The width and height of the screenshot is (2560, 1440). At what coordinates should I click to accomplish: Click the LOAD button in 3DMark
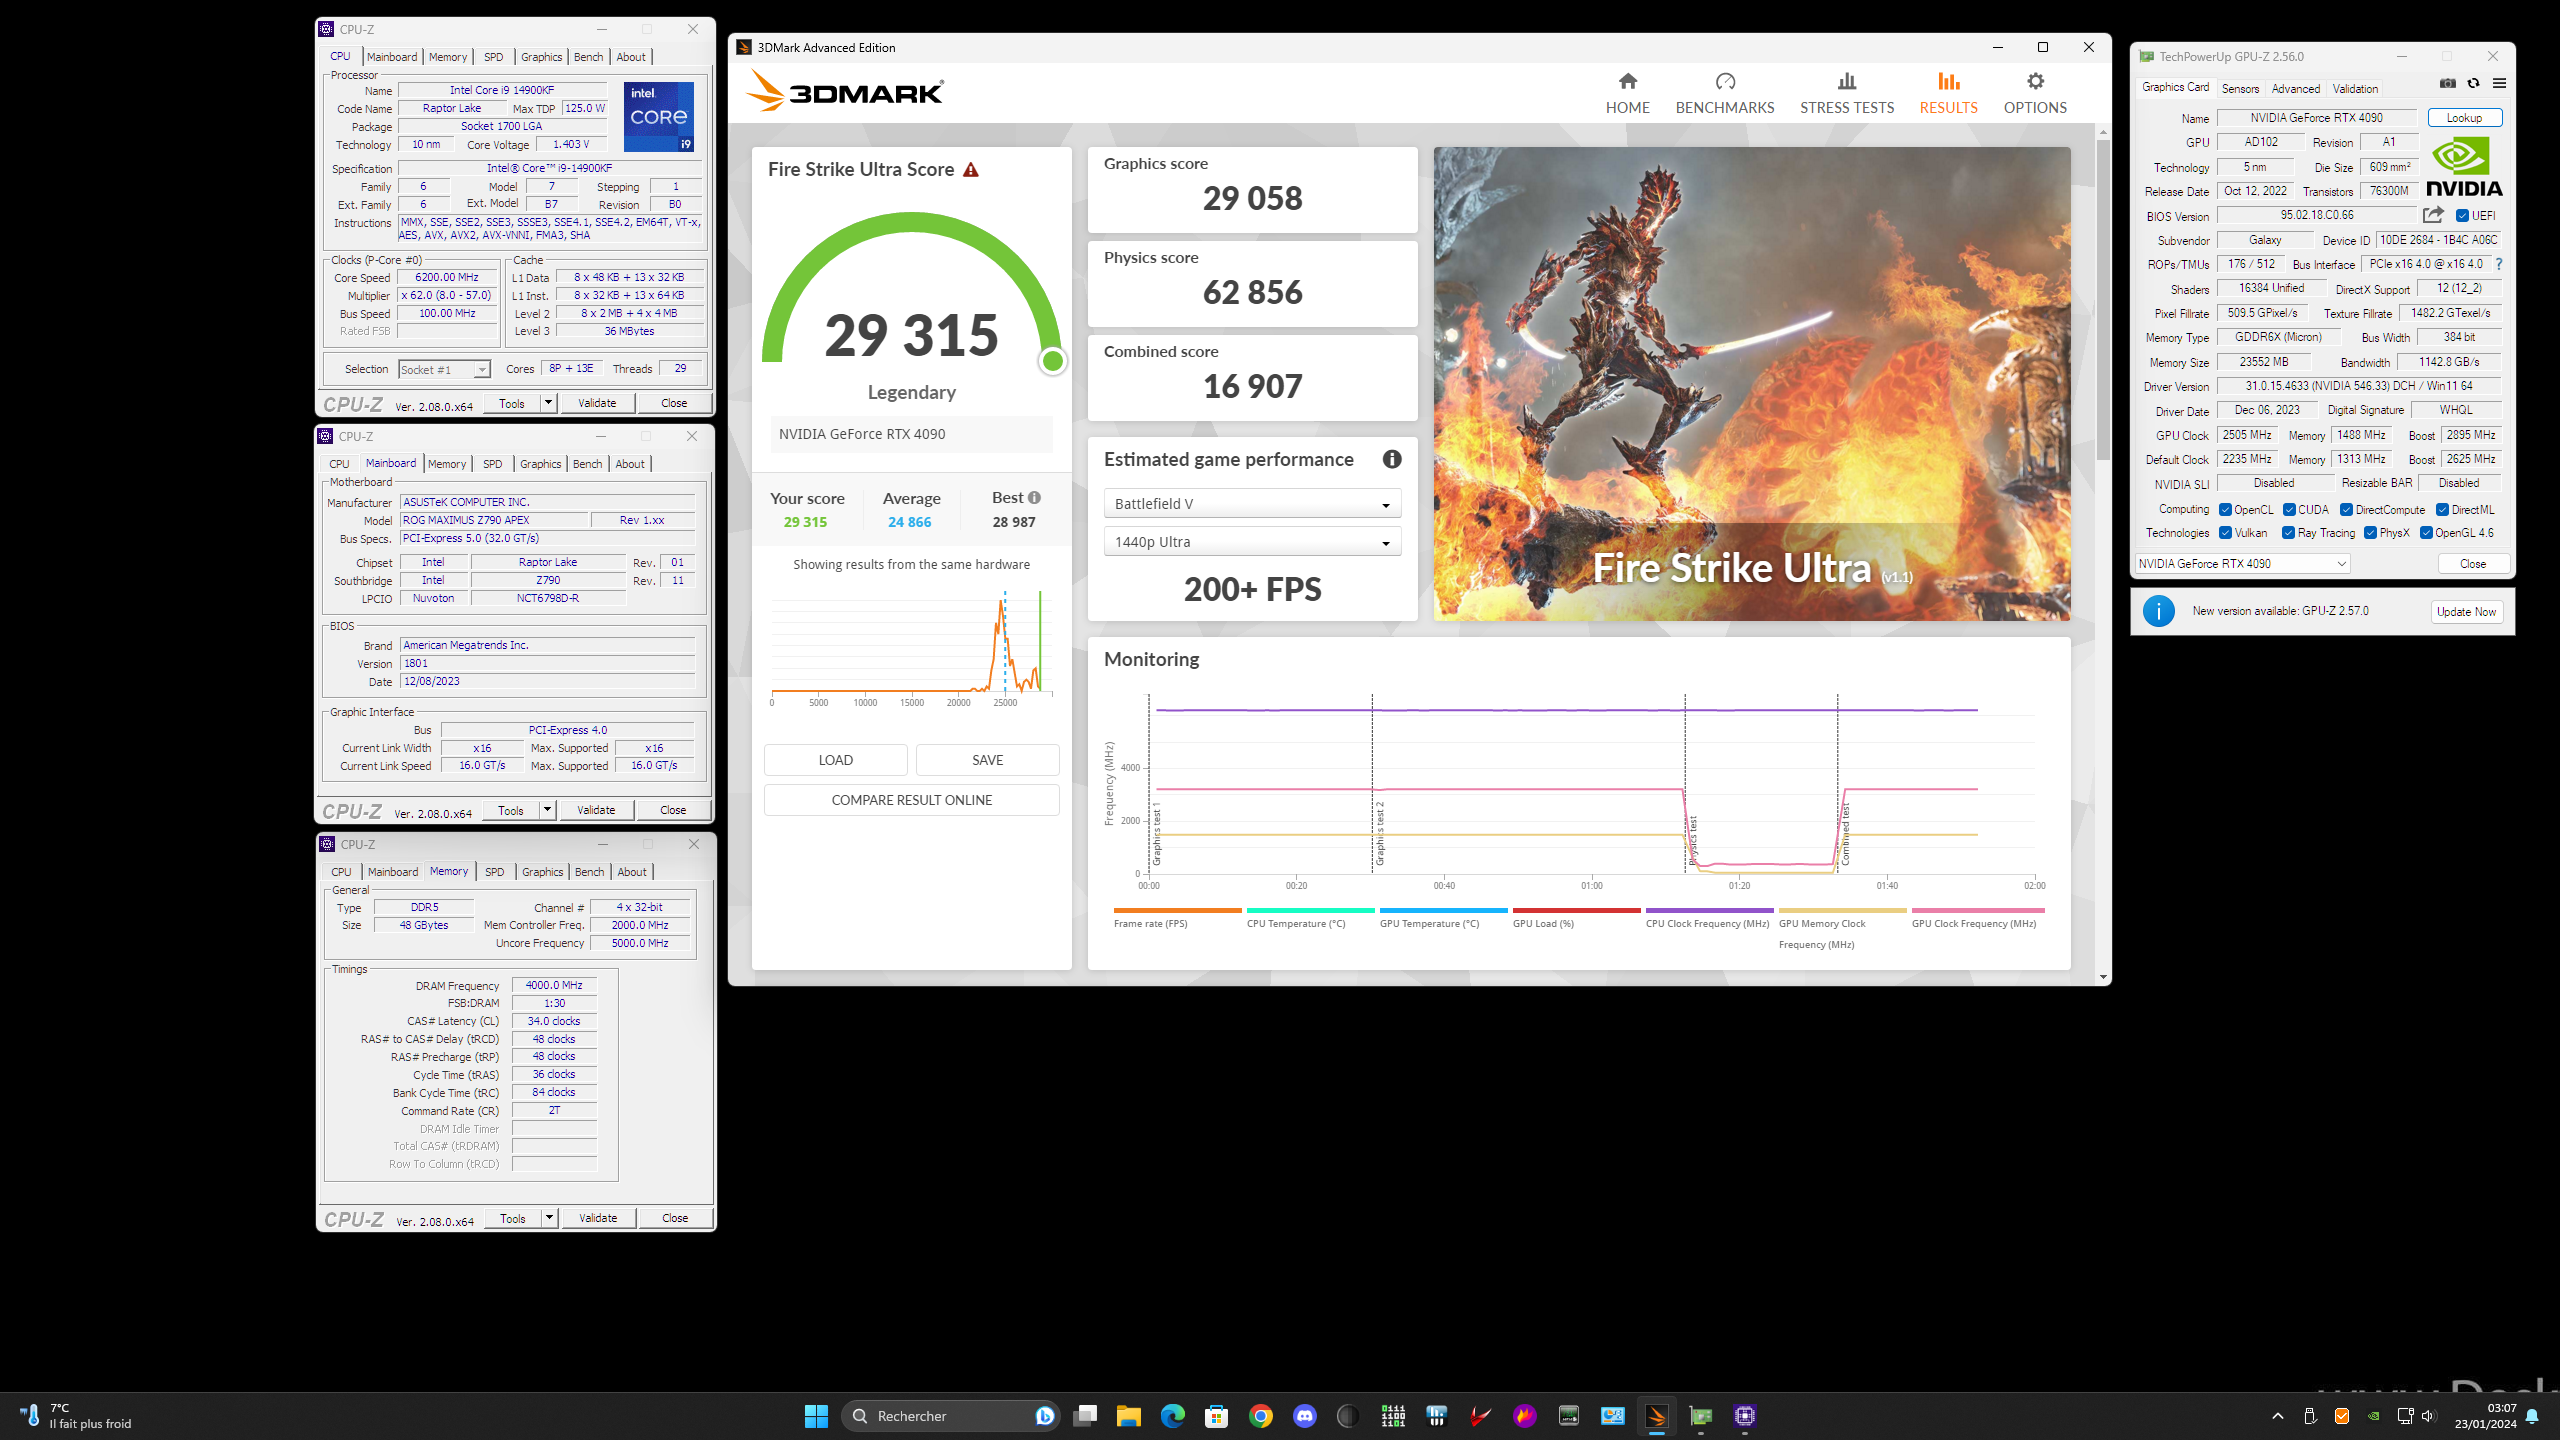point(835,760)
